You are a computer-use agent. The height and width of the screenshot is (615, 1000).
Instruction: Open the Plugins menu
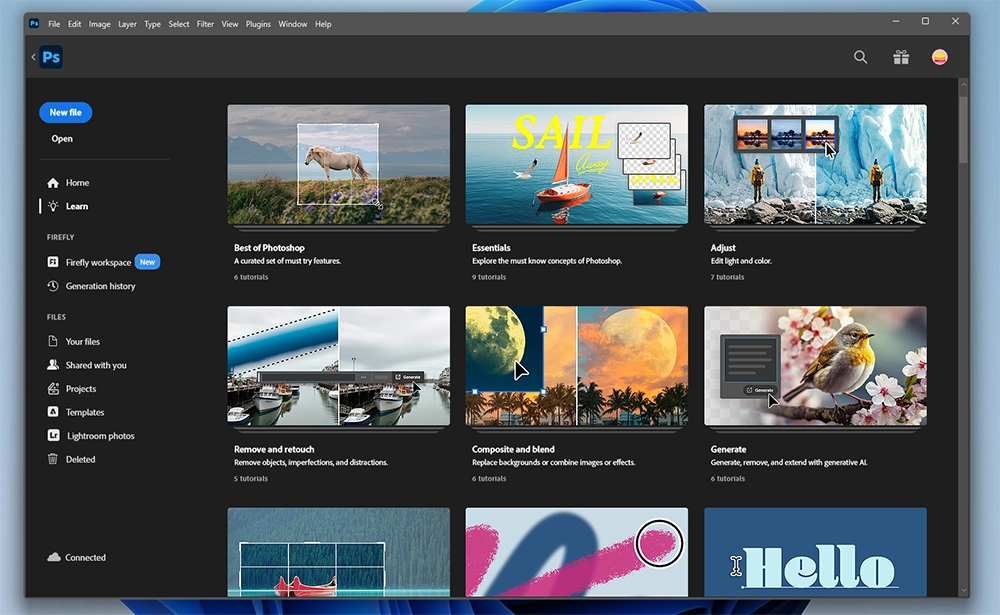pos(258,24)
